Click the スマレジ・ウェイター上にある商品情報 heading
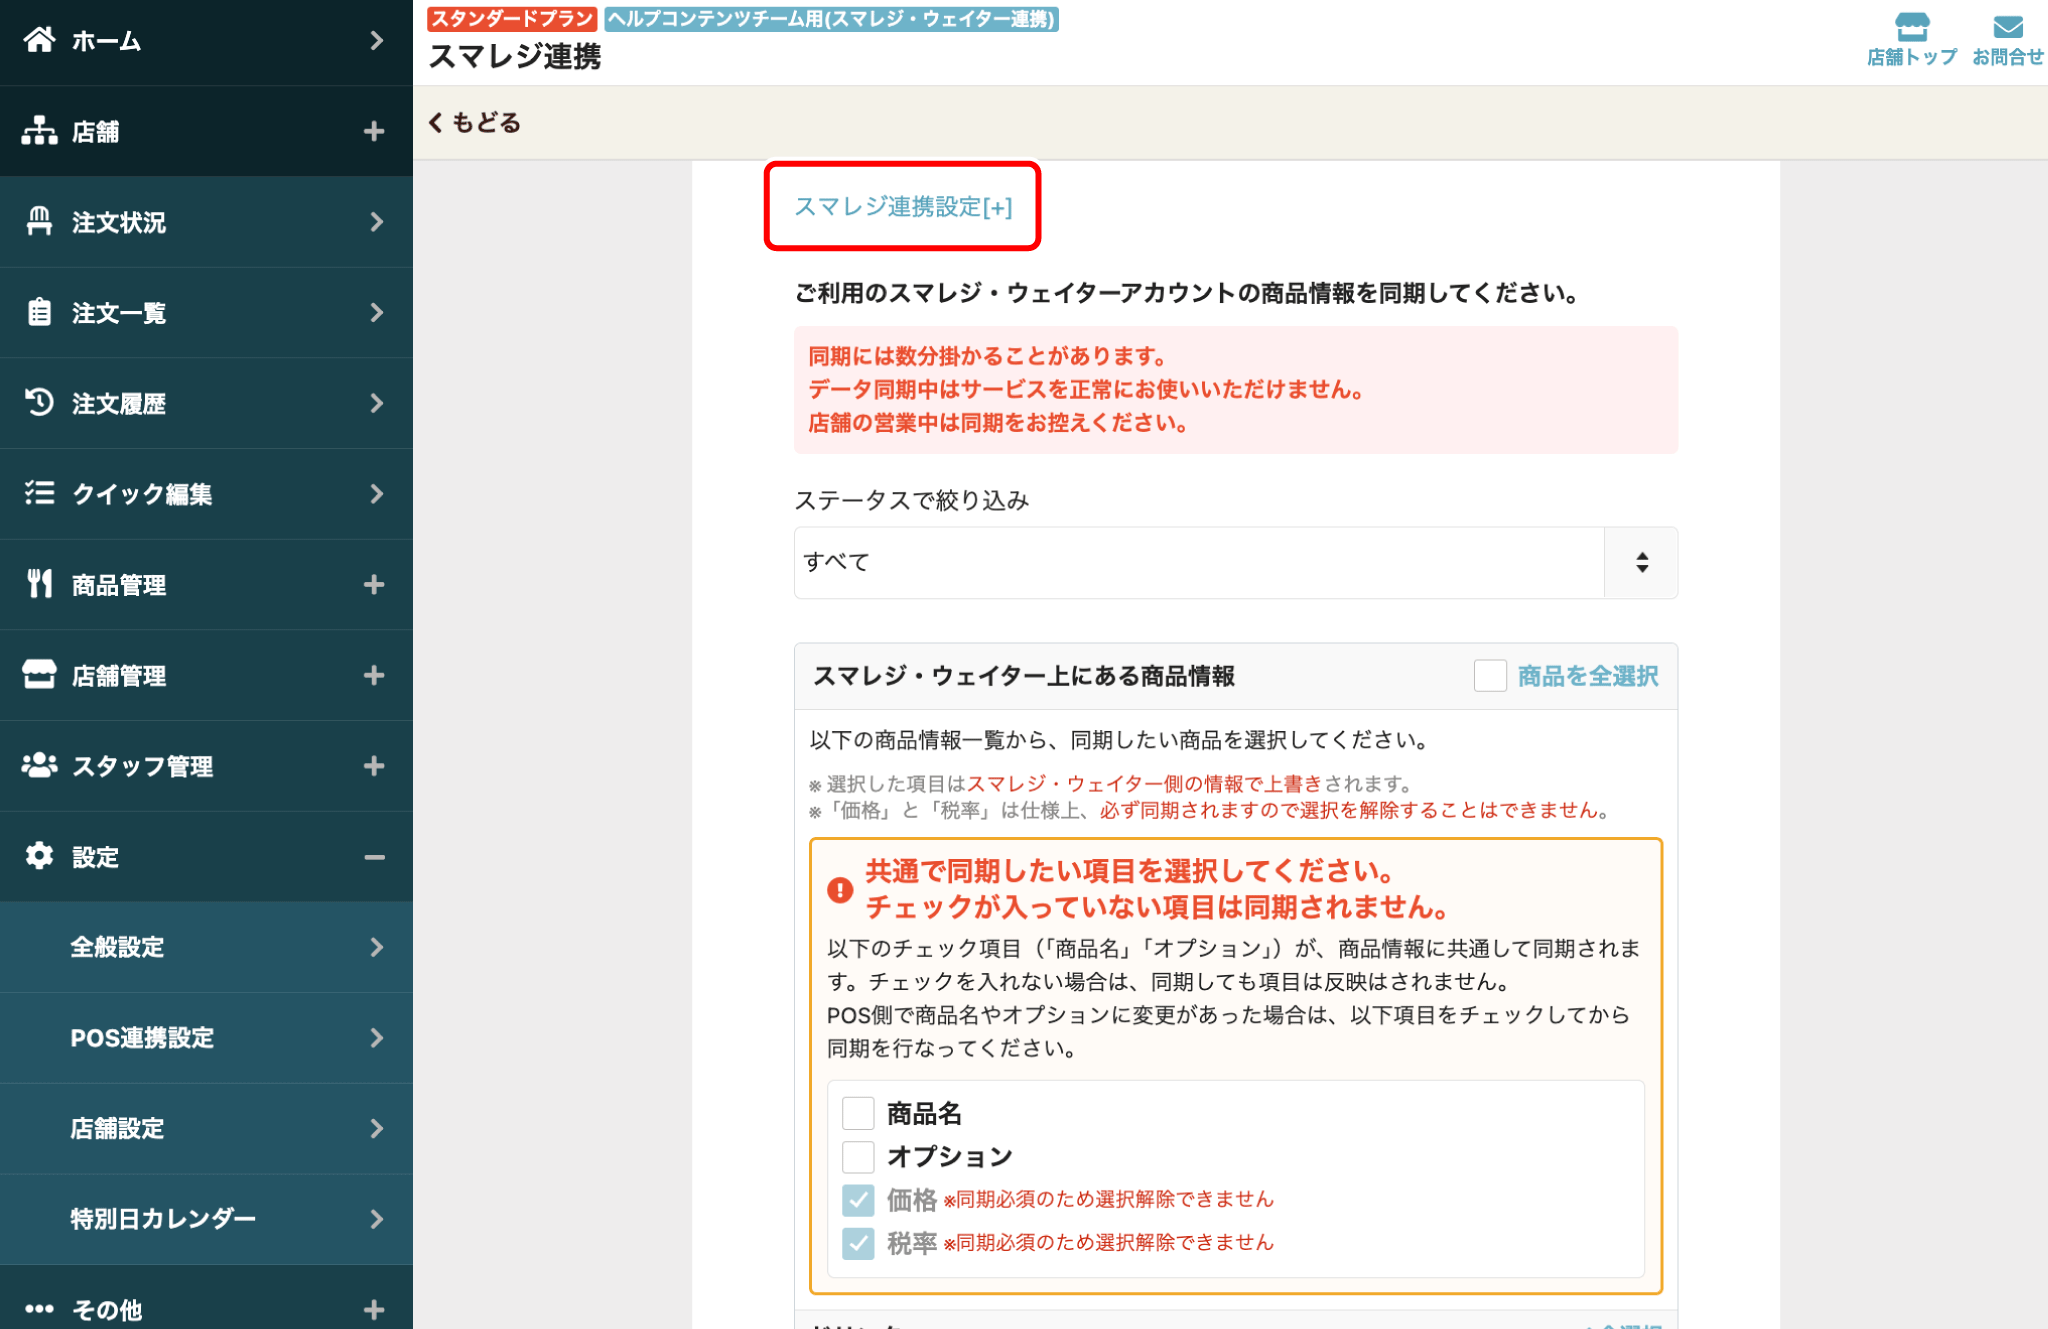The image size is (2048, 1329). 1023,676
